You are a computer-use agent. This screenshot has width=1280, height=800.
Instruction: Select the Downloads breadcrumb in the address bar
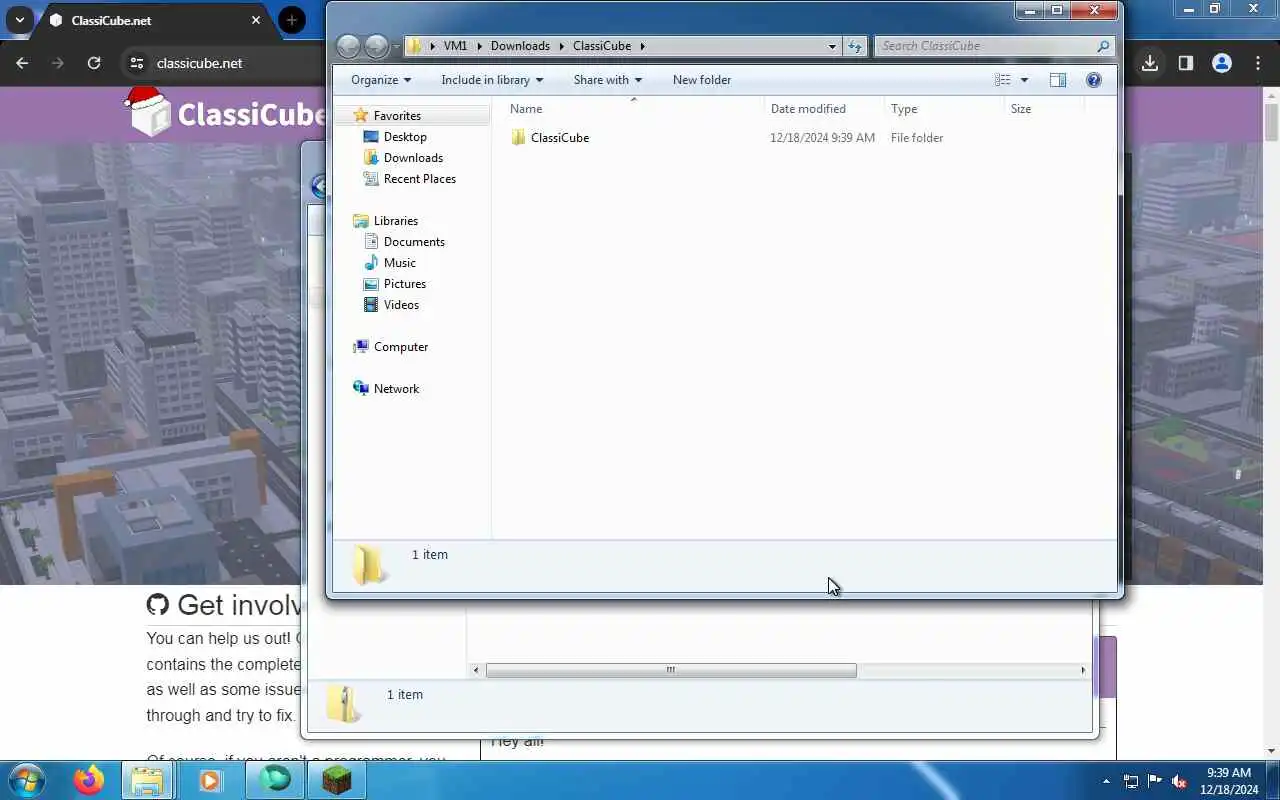coord(520,46)
